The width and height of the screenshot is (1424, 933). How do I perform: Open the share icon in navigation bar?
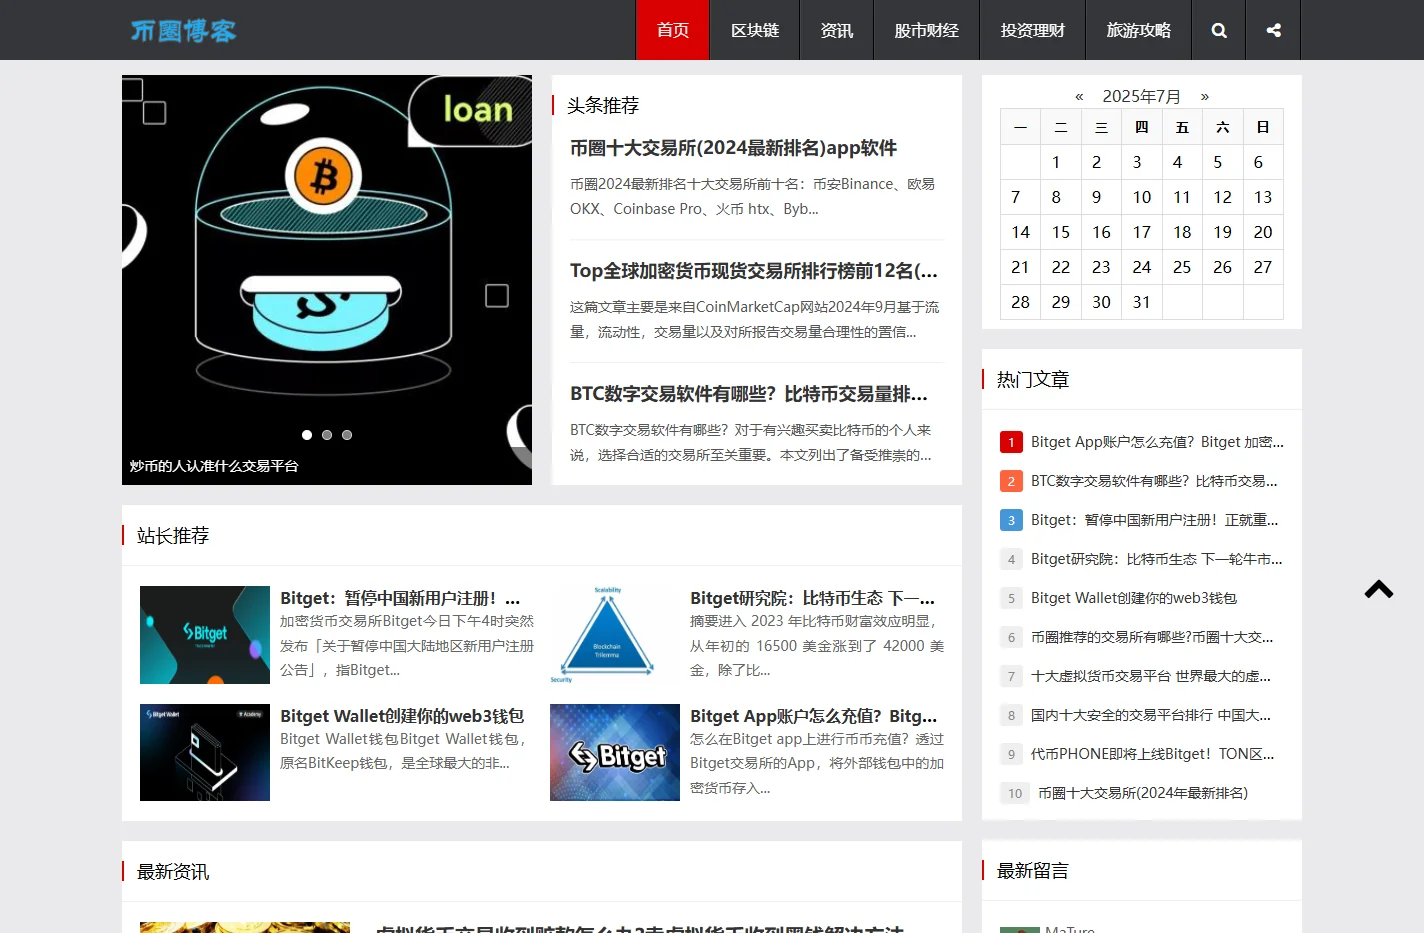1273,30
